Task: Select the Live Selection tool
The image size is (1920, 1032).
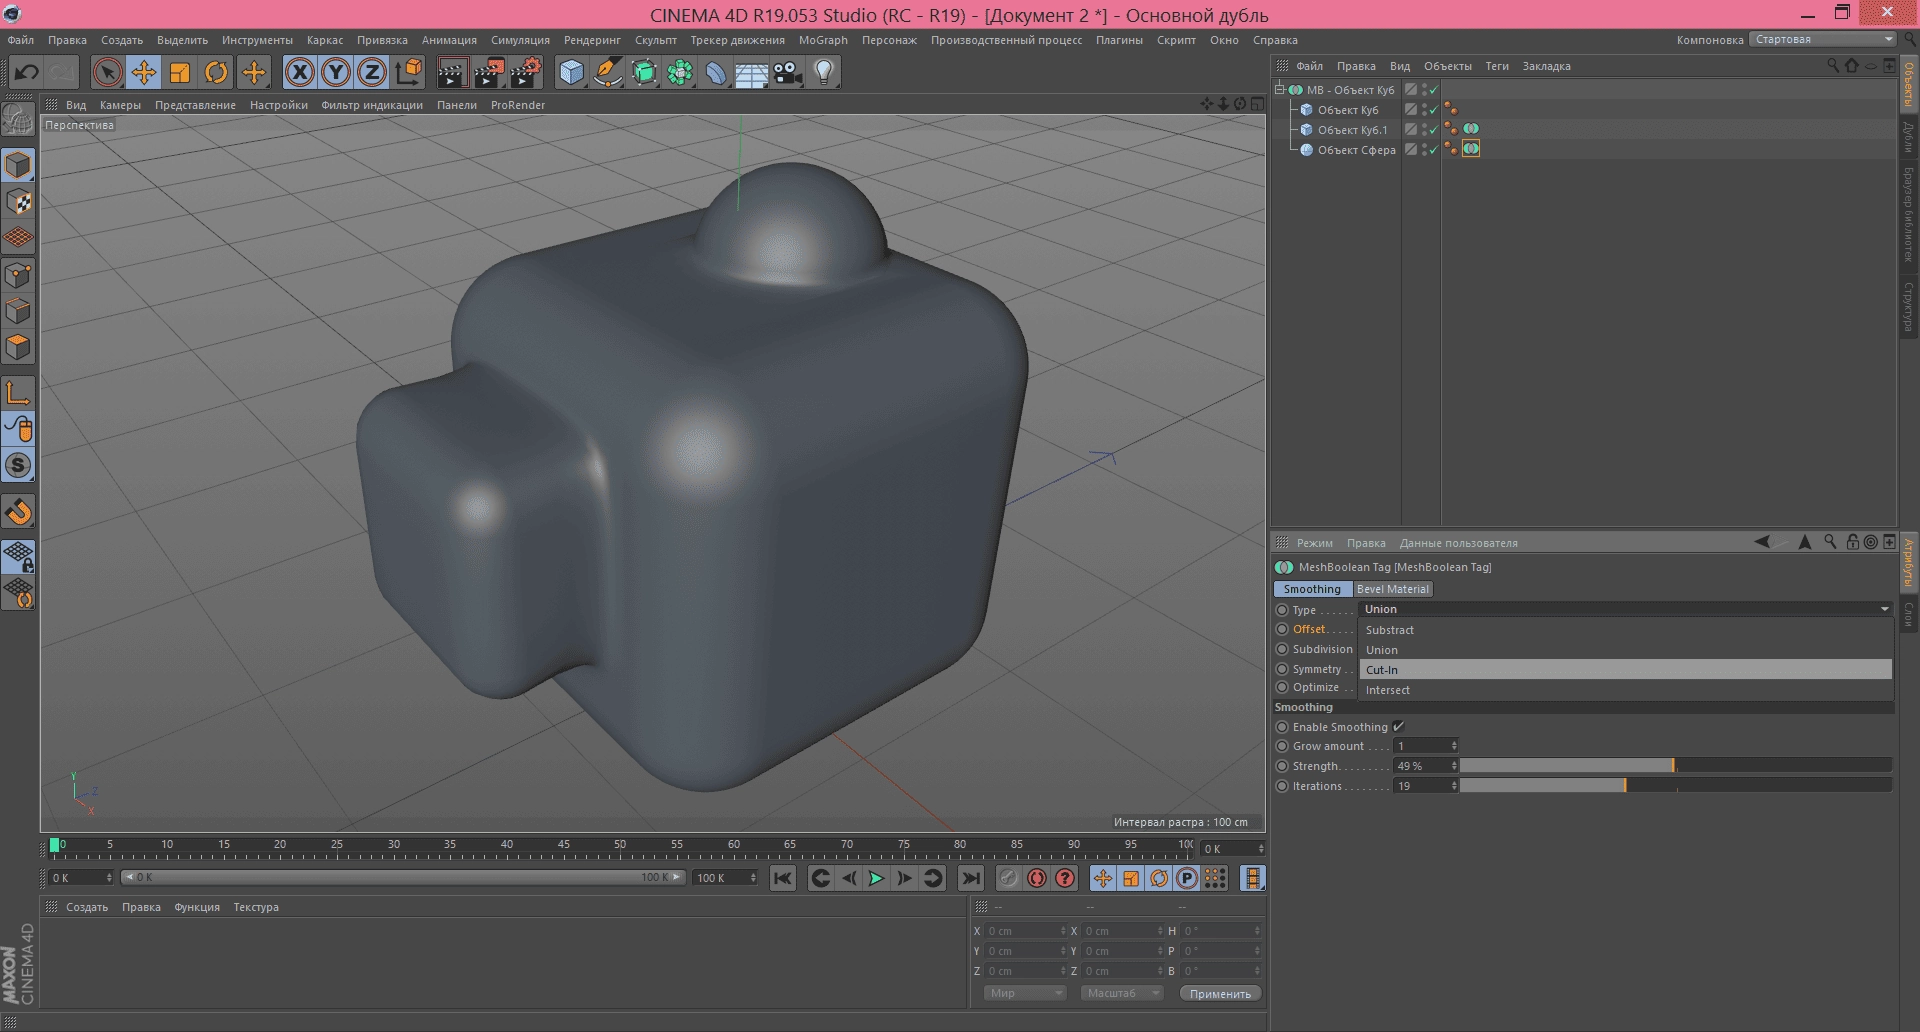Action: pos(107,72)
